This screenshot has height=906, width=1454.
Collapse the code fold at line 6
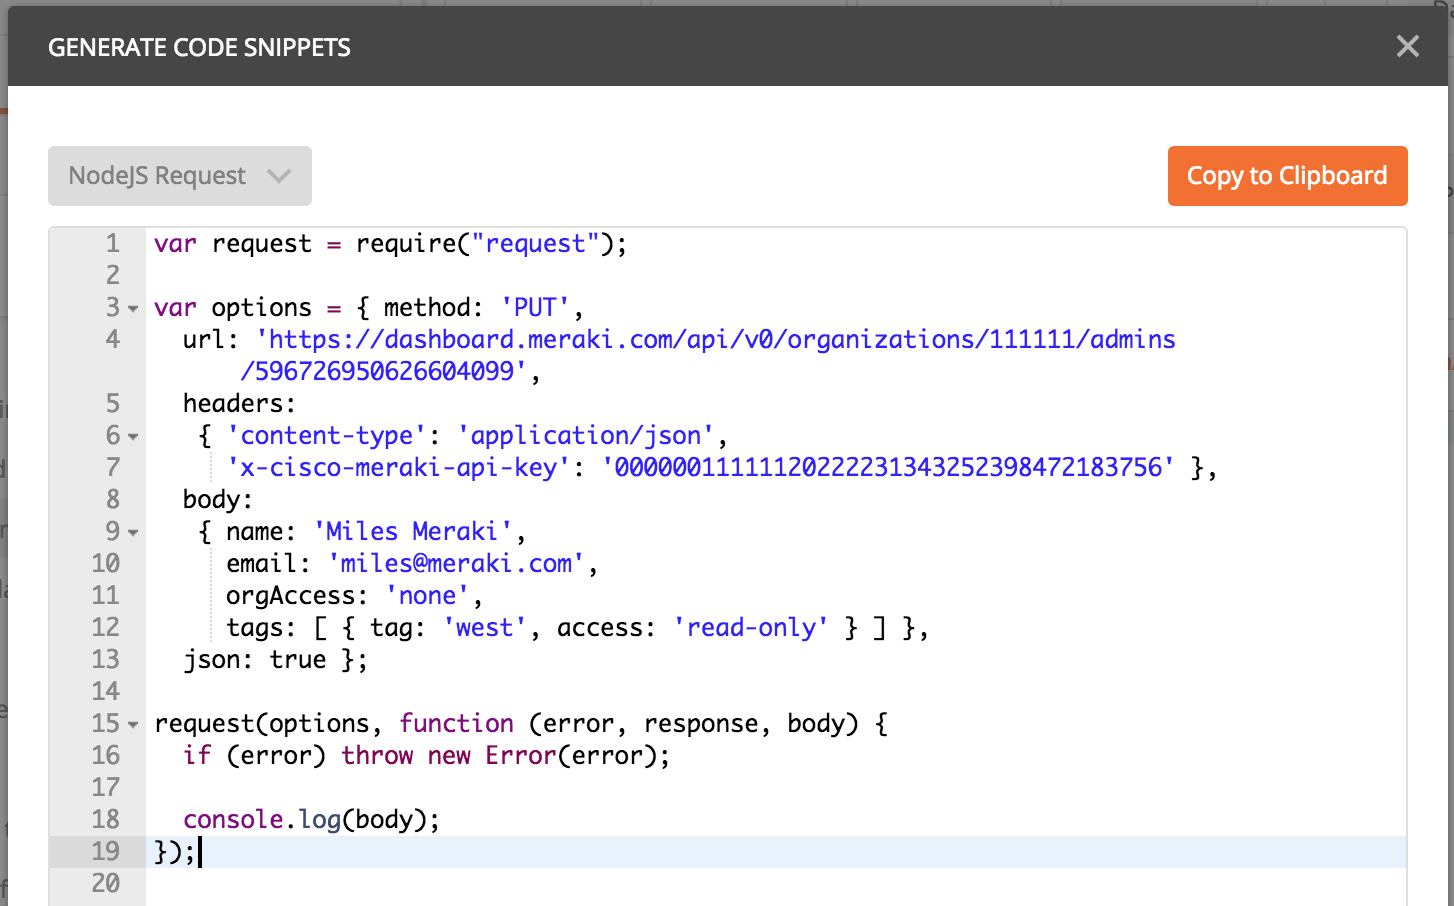pos(133,436)
